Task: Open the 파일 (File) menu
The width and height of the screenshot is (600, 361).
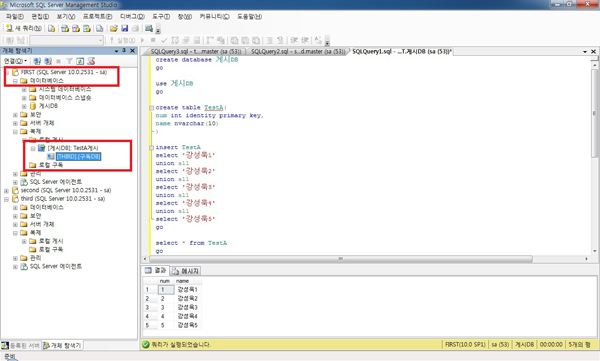Action: 15,16
